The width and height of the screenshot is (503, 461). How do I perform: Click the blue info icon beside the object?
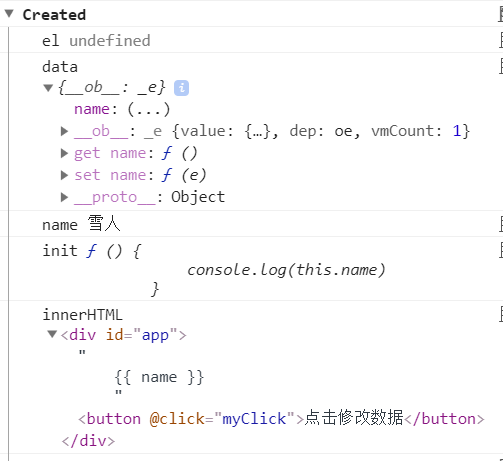point(181,88)
